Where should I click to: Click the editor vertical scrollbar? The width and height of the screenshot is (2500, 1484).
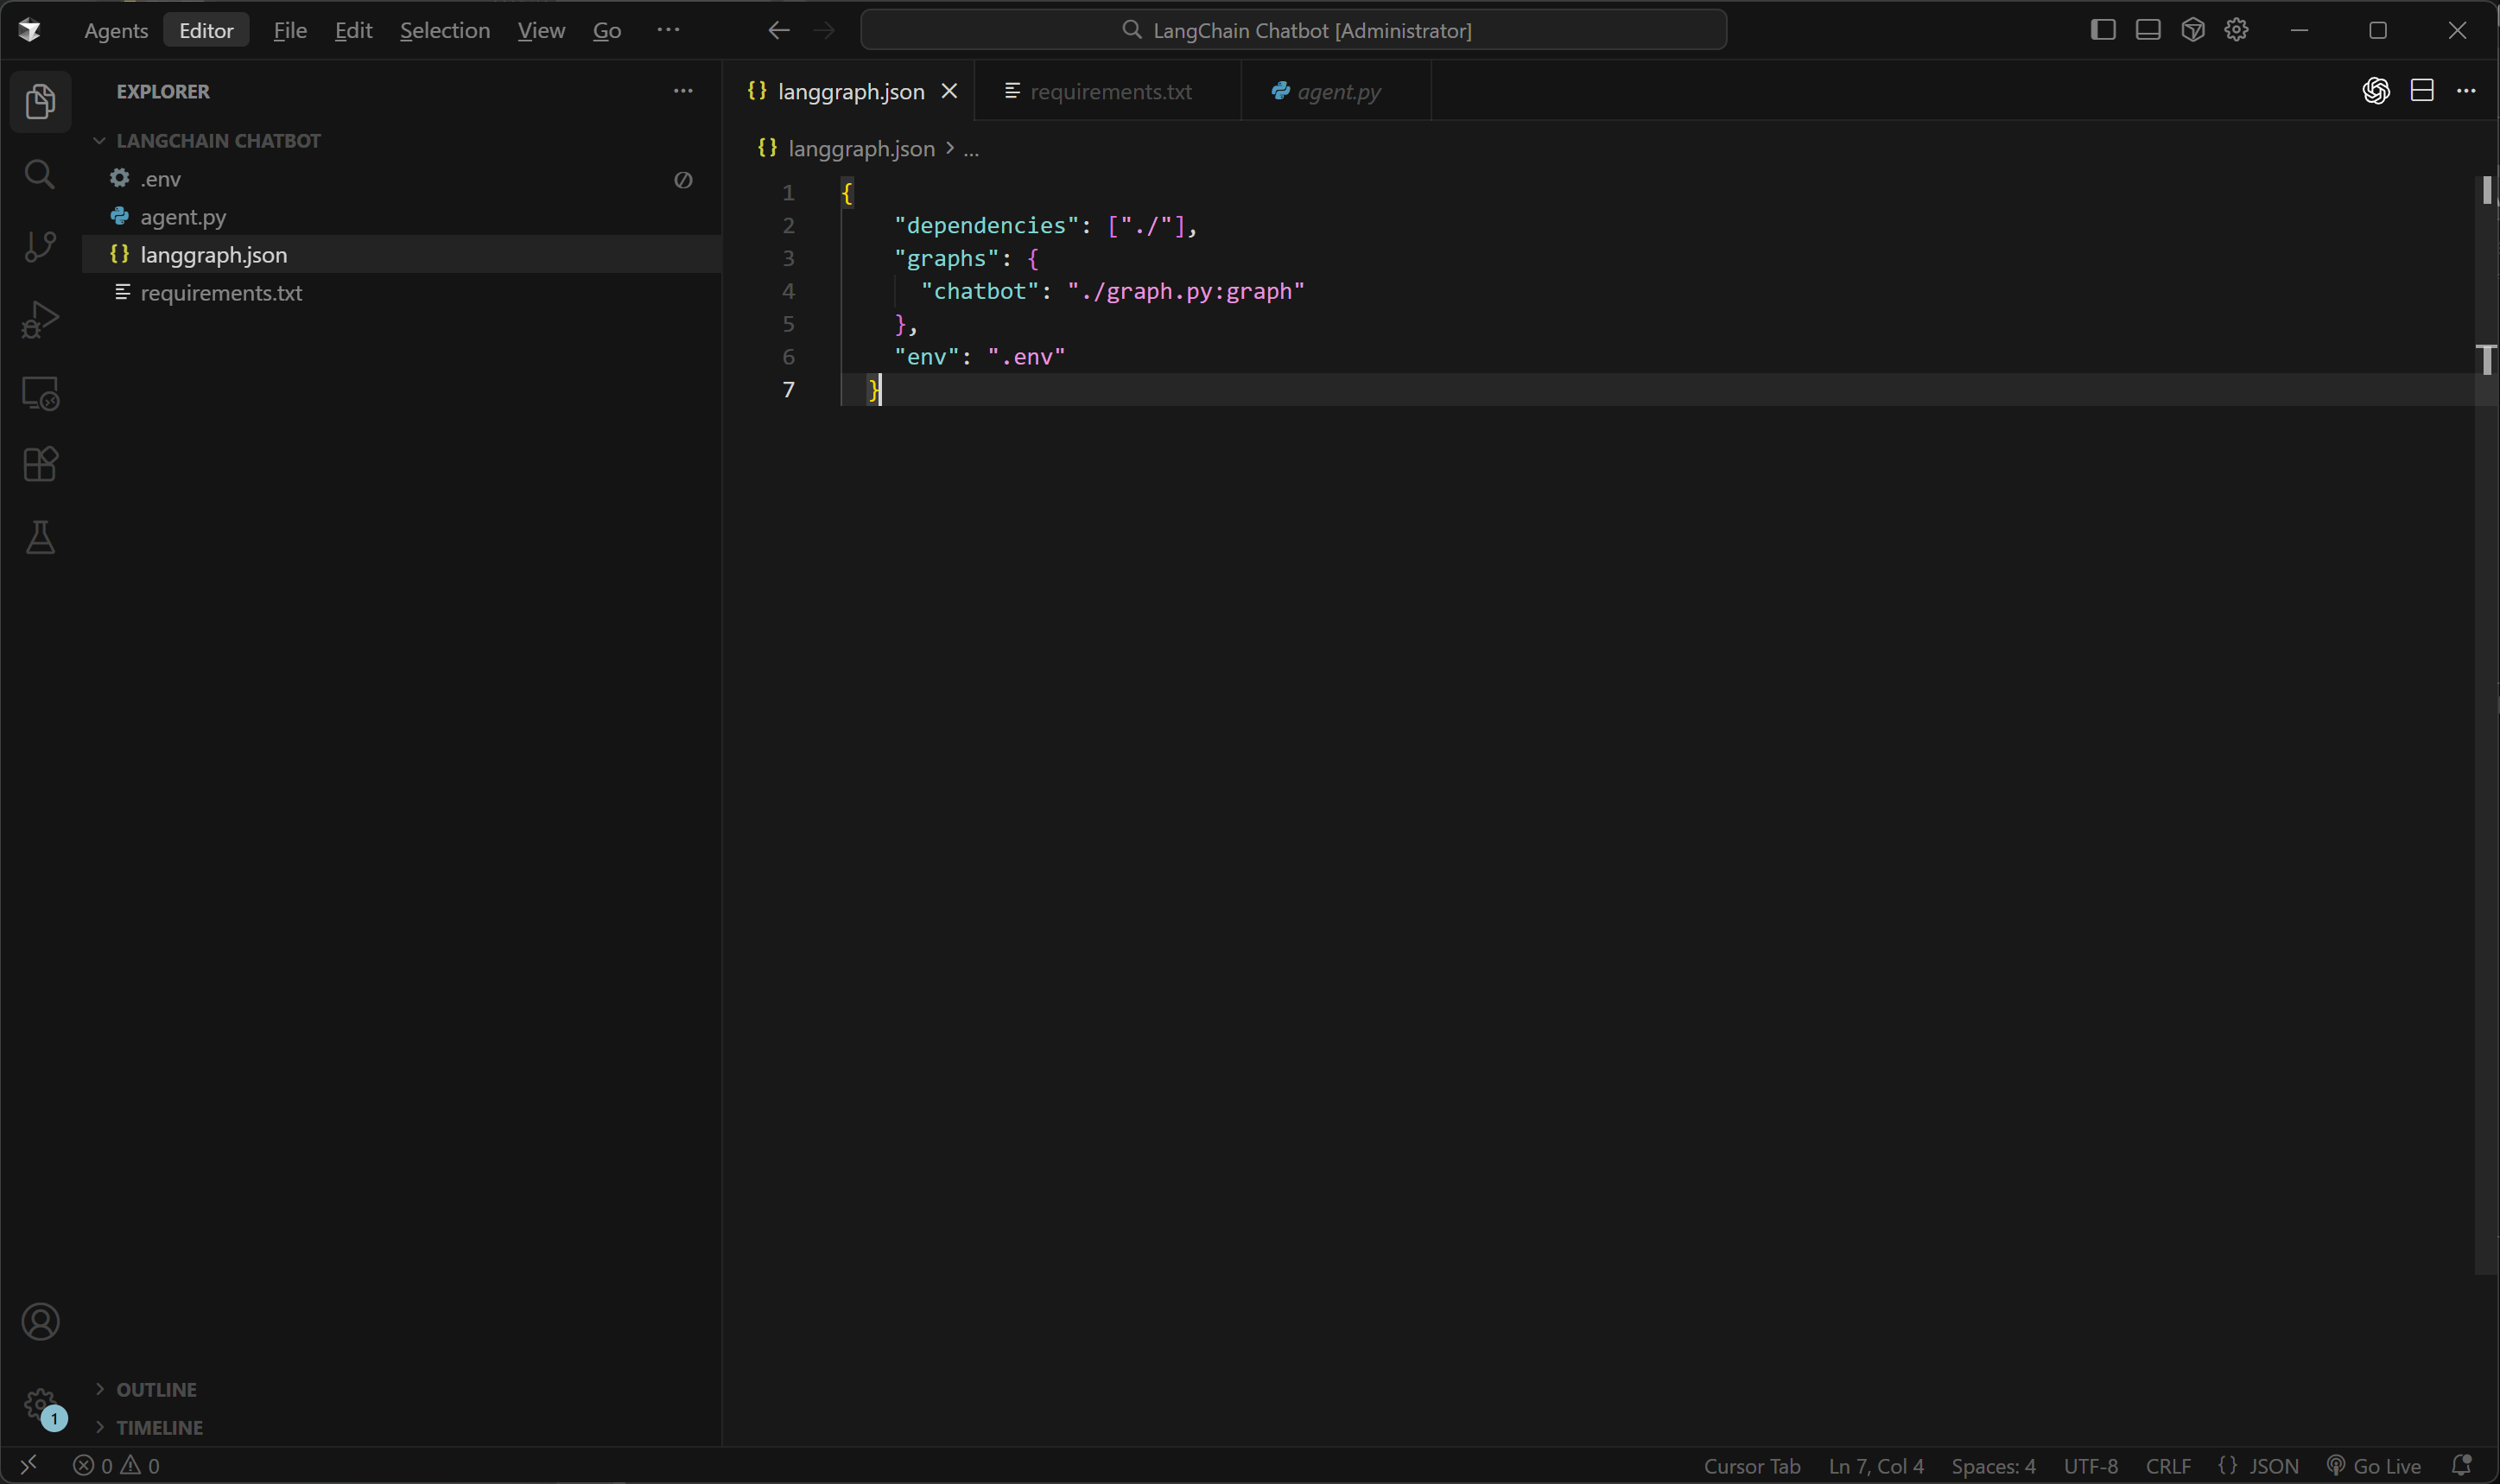(x=2486, y=725)
